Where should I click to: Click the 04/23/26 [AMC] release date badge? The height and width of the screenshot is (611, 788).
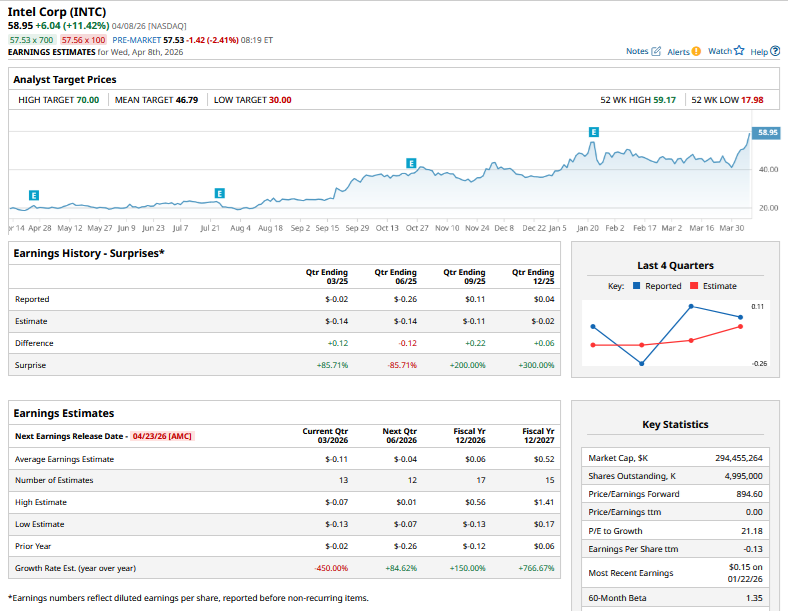click(162, 436)
